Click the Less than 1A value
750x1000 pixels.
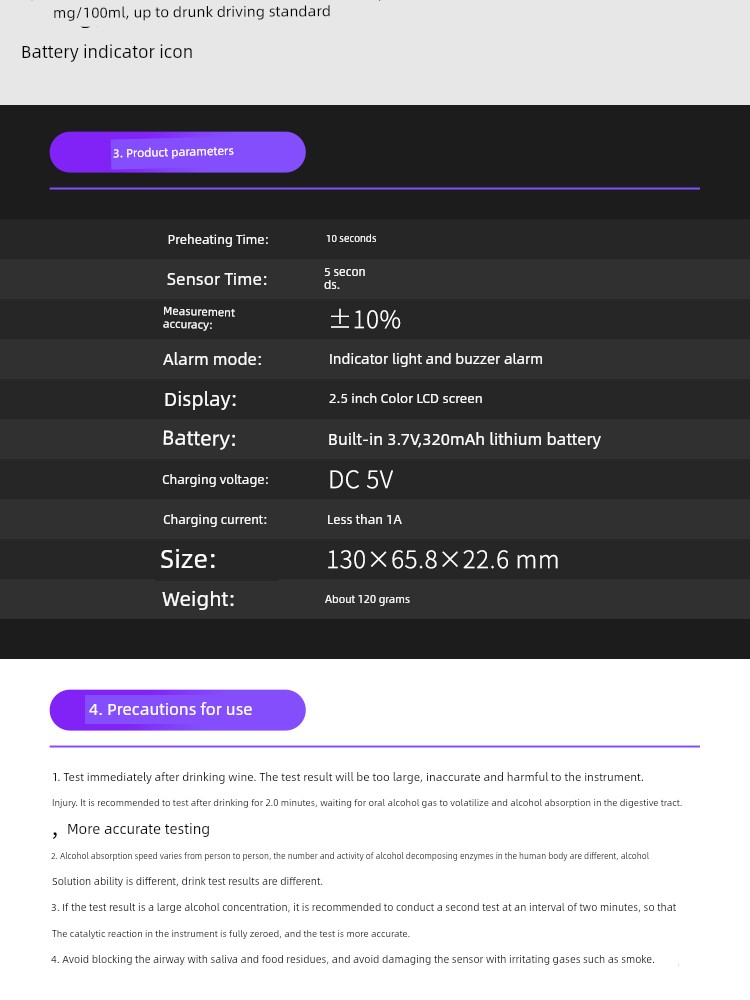coord(364,520)
